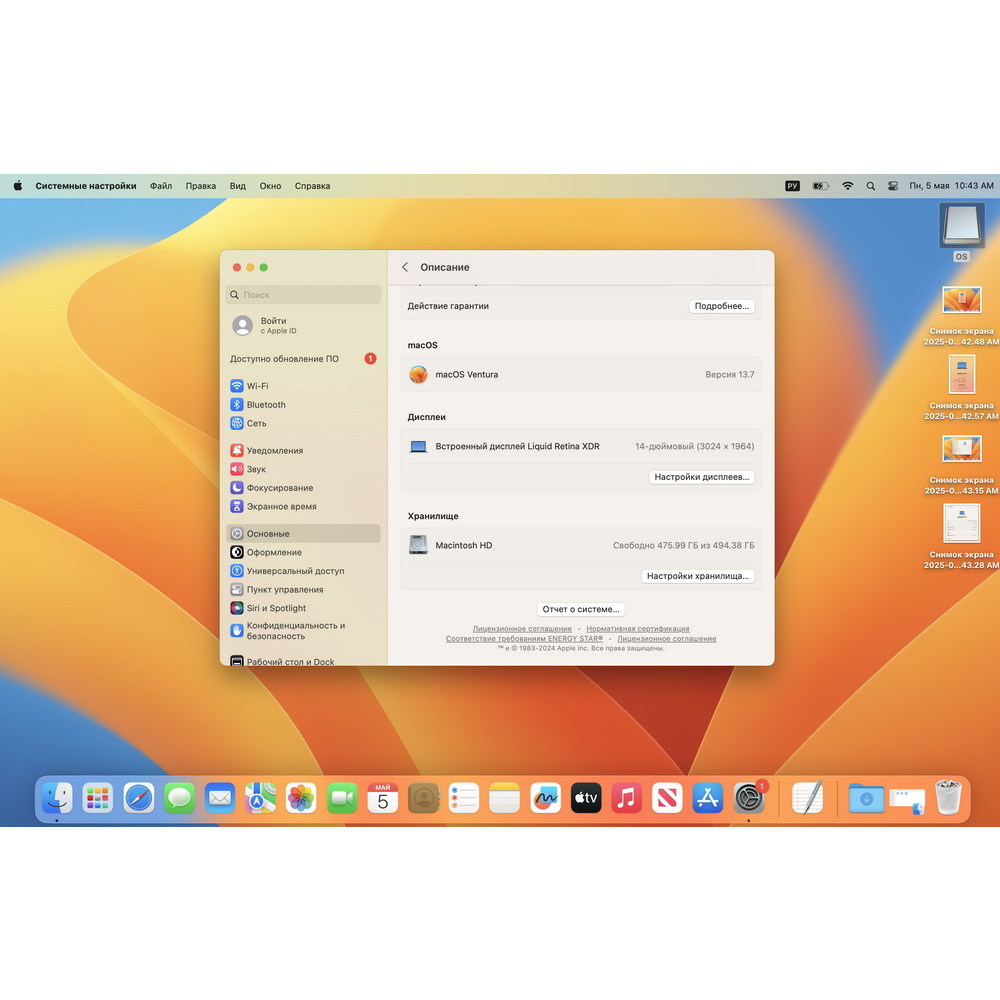Open Notes from the Dock

[504, 798]
